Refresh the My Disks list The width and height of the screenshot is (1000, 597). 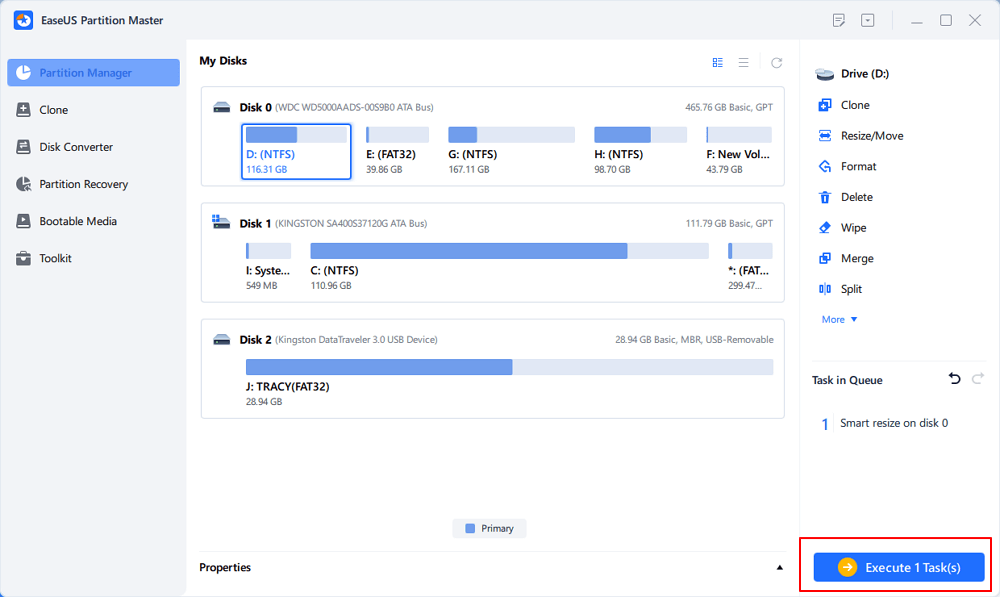tap(776, 62)
